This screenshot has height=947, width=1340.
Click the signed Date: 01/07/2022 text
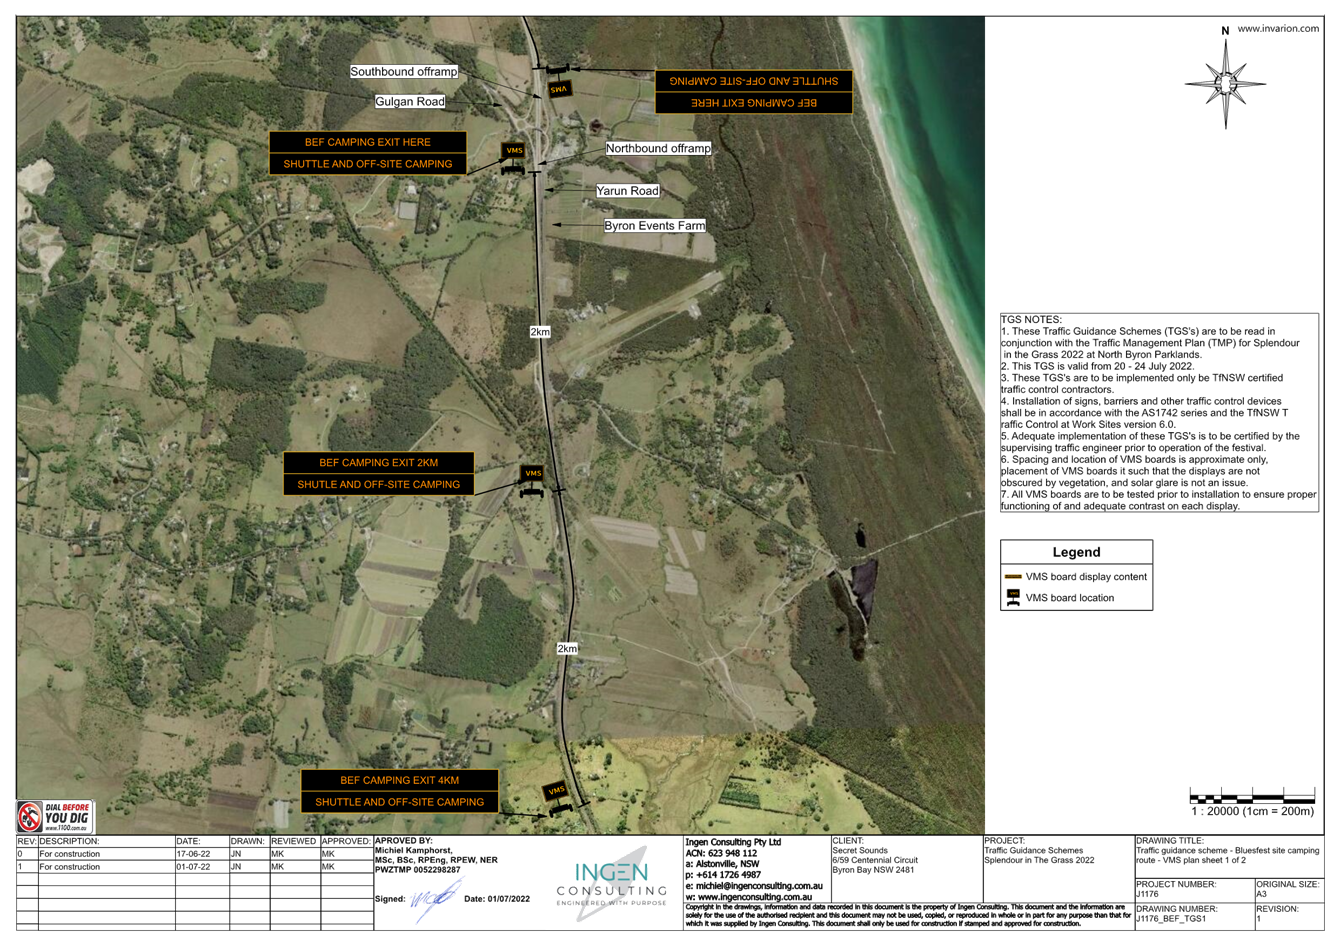click(497, 899)
